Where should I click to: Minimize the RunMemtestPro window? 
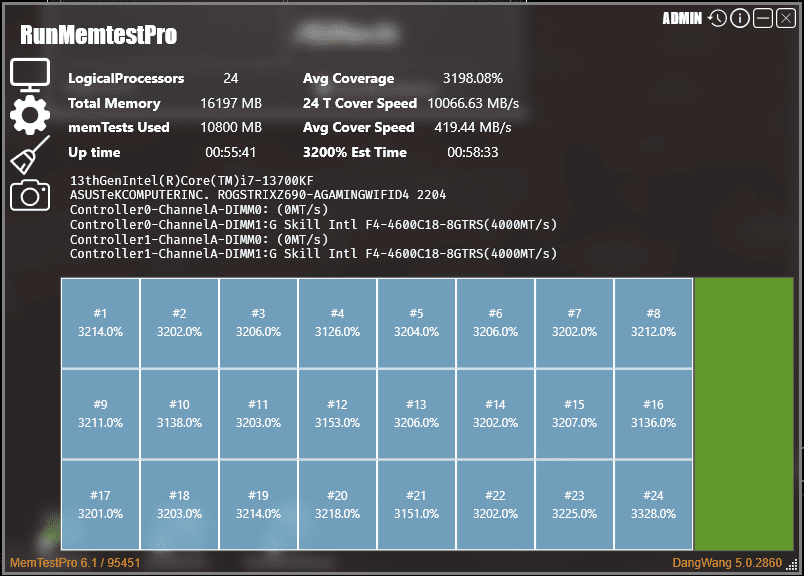click(762, 18)
